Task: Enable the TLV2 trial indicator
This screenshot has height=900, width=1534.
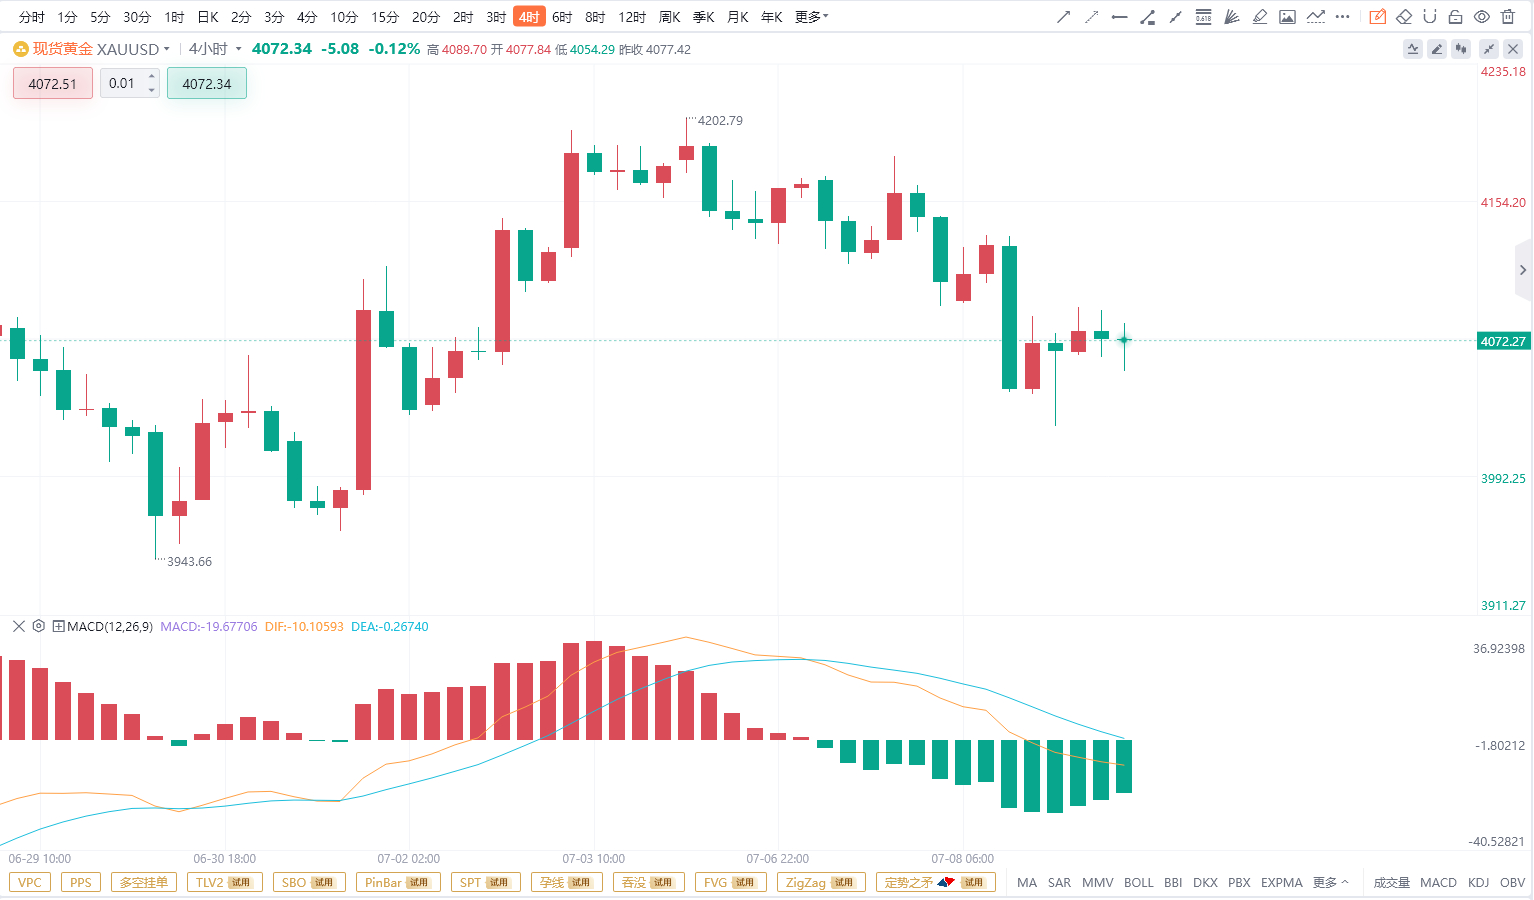Action: coord(224,882)
